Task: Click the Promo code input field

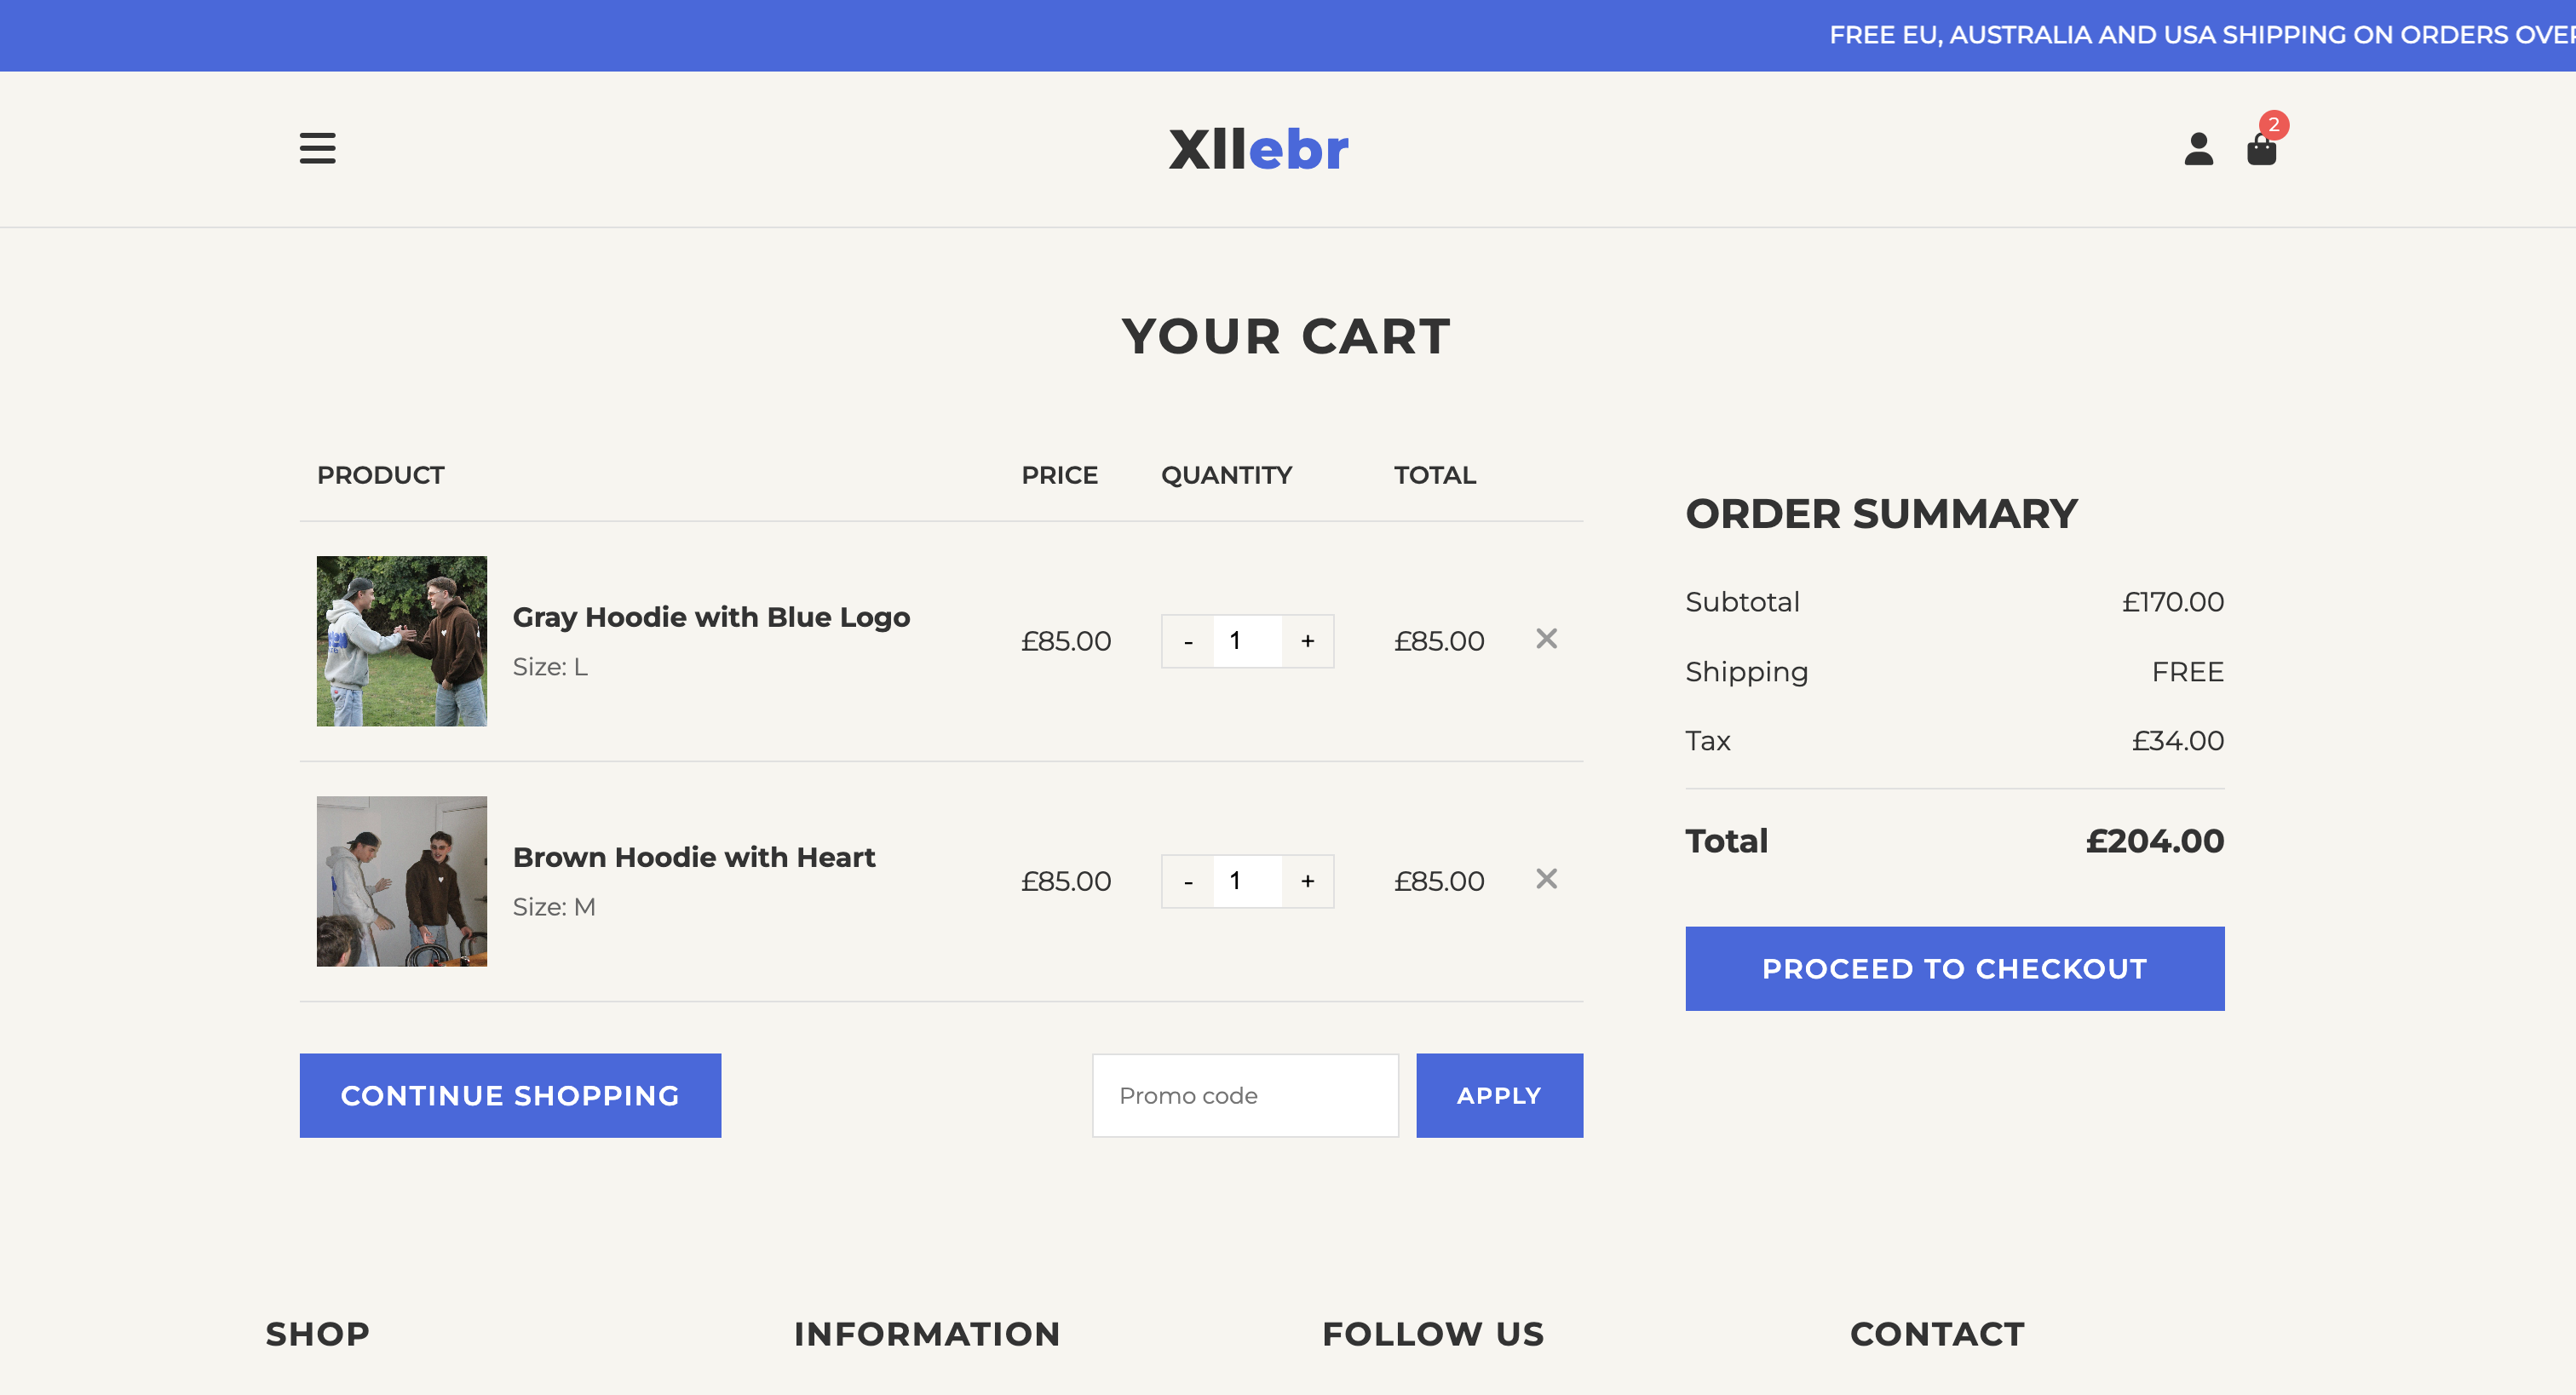Action: click(1244, 1096)
